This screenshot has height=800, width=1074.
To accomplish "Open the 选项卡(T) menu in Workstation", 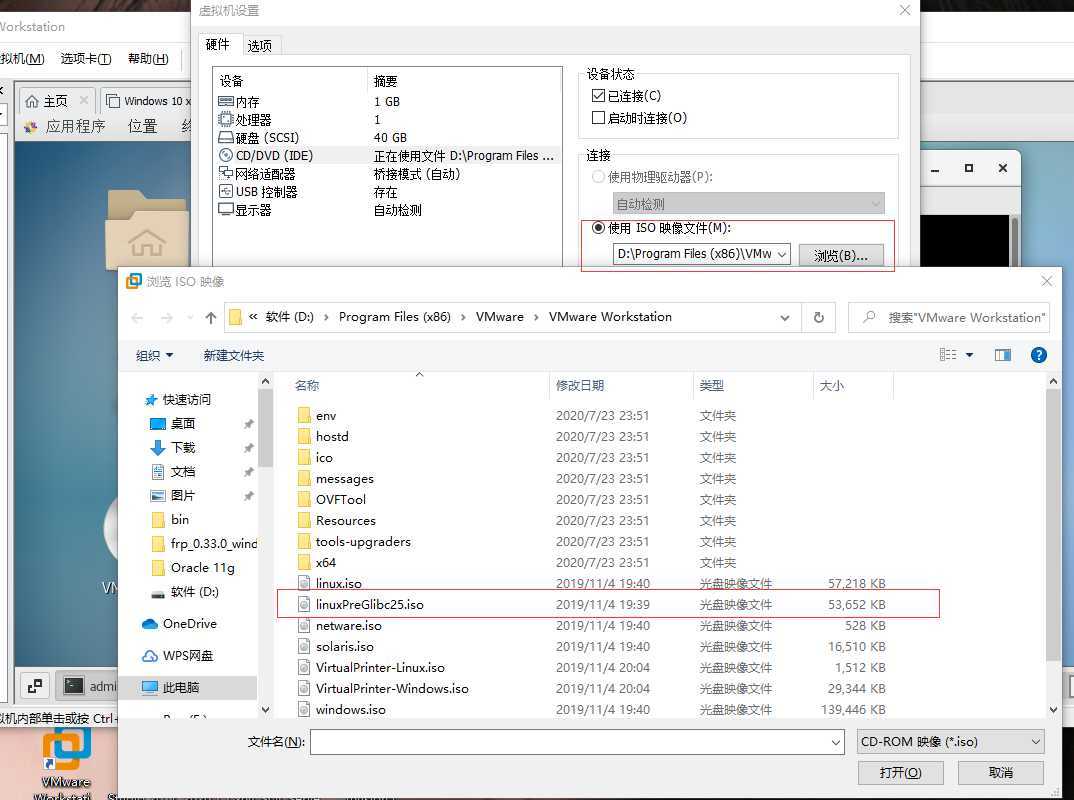I will click(86, 59).
